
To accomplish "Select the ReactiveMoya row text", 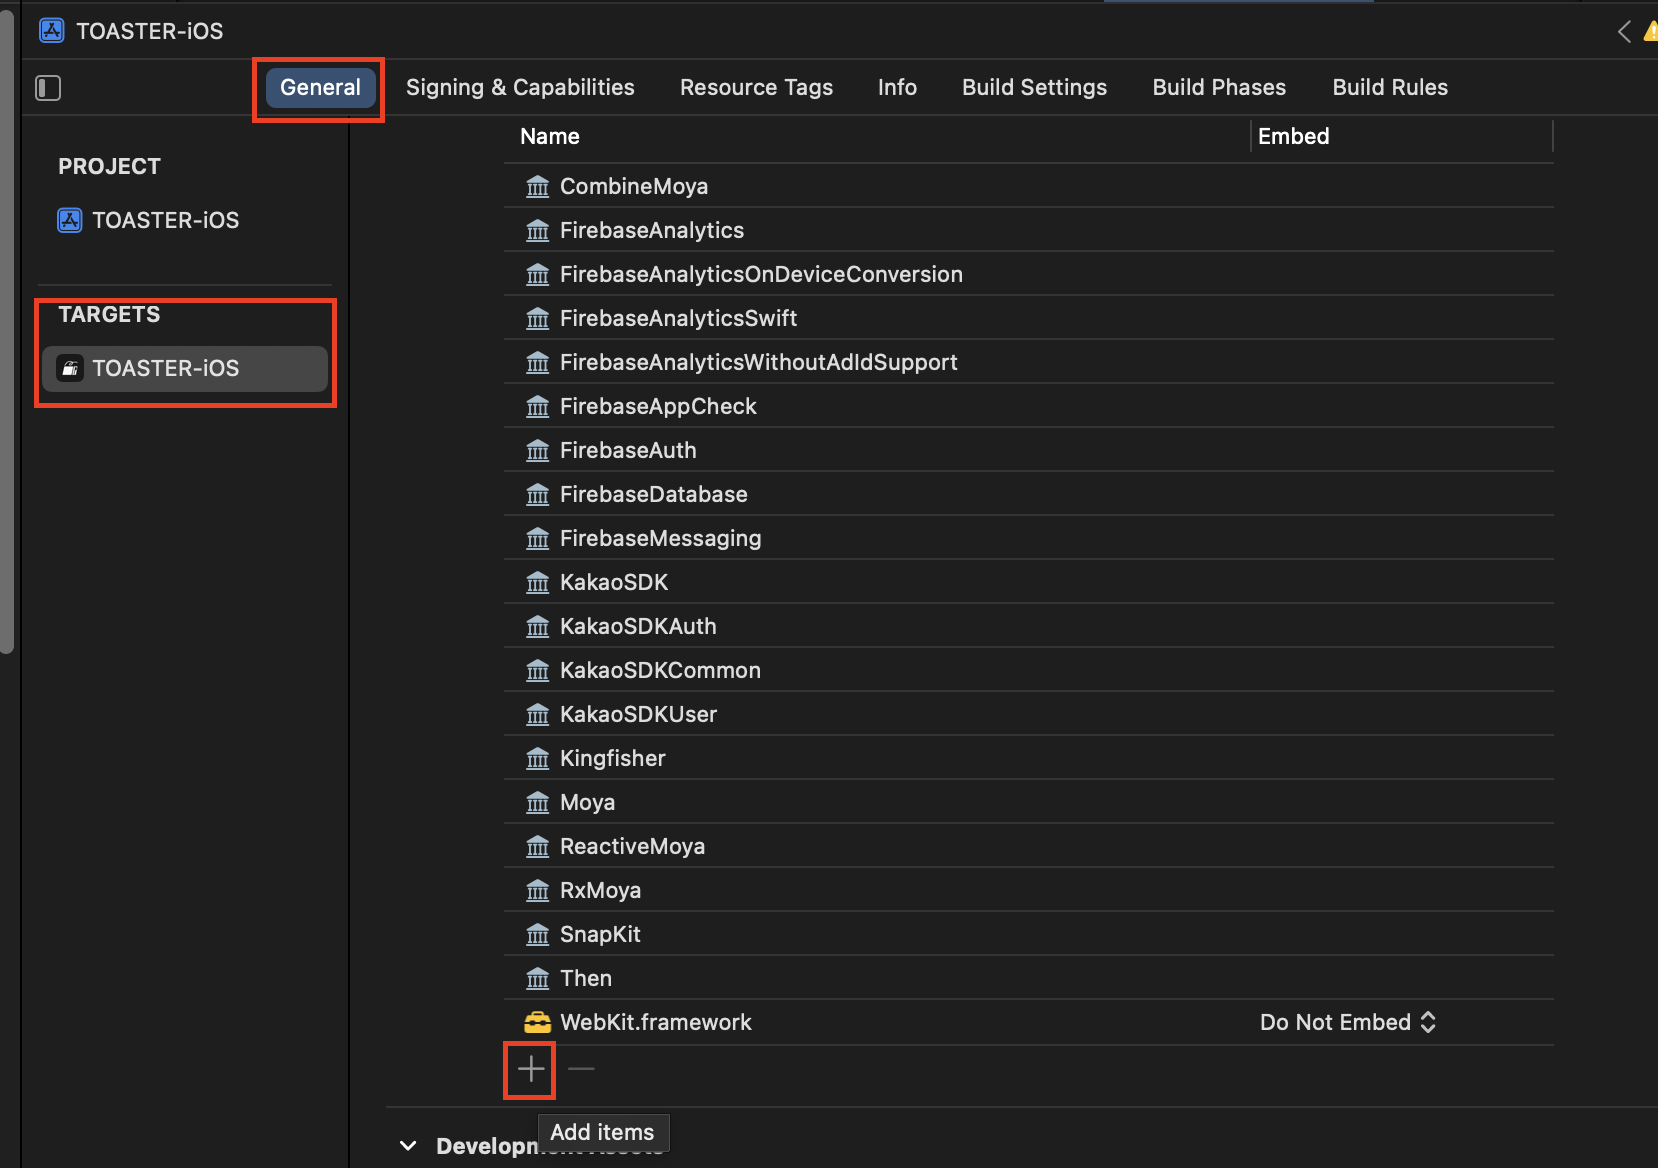I will tap(632, 846).
